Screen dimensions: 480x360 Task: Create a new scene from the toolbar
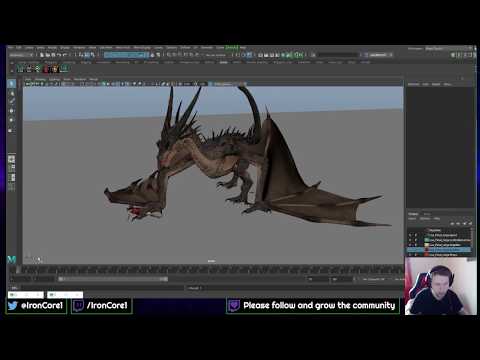click(42, 55)
